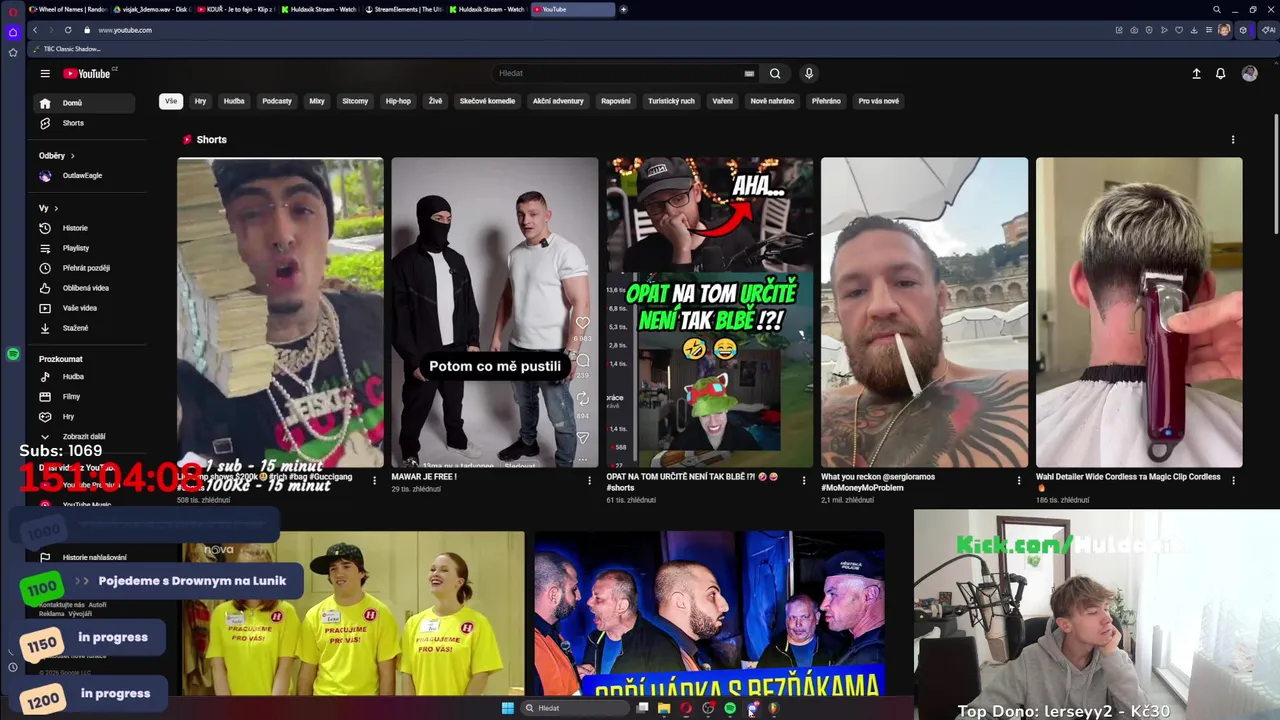Select the Hry filter chip

[200, 101]
